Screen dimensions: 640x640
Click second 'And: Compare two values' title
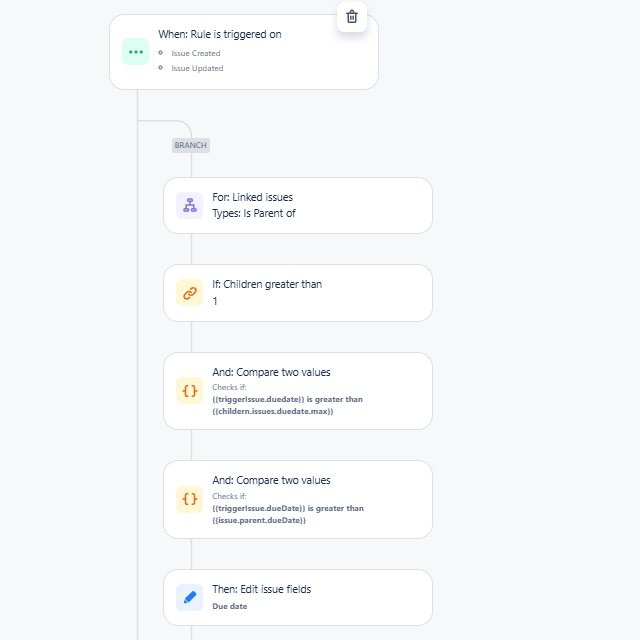tap(271, 480)
